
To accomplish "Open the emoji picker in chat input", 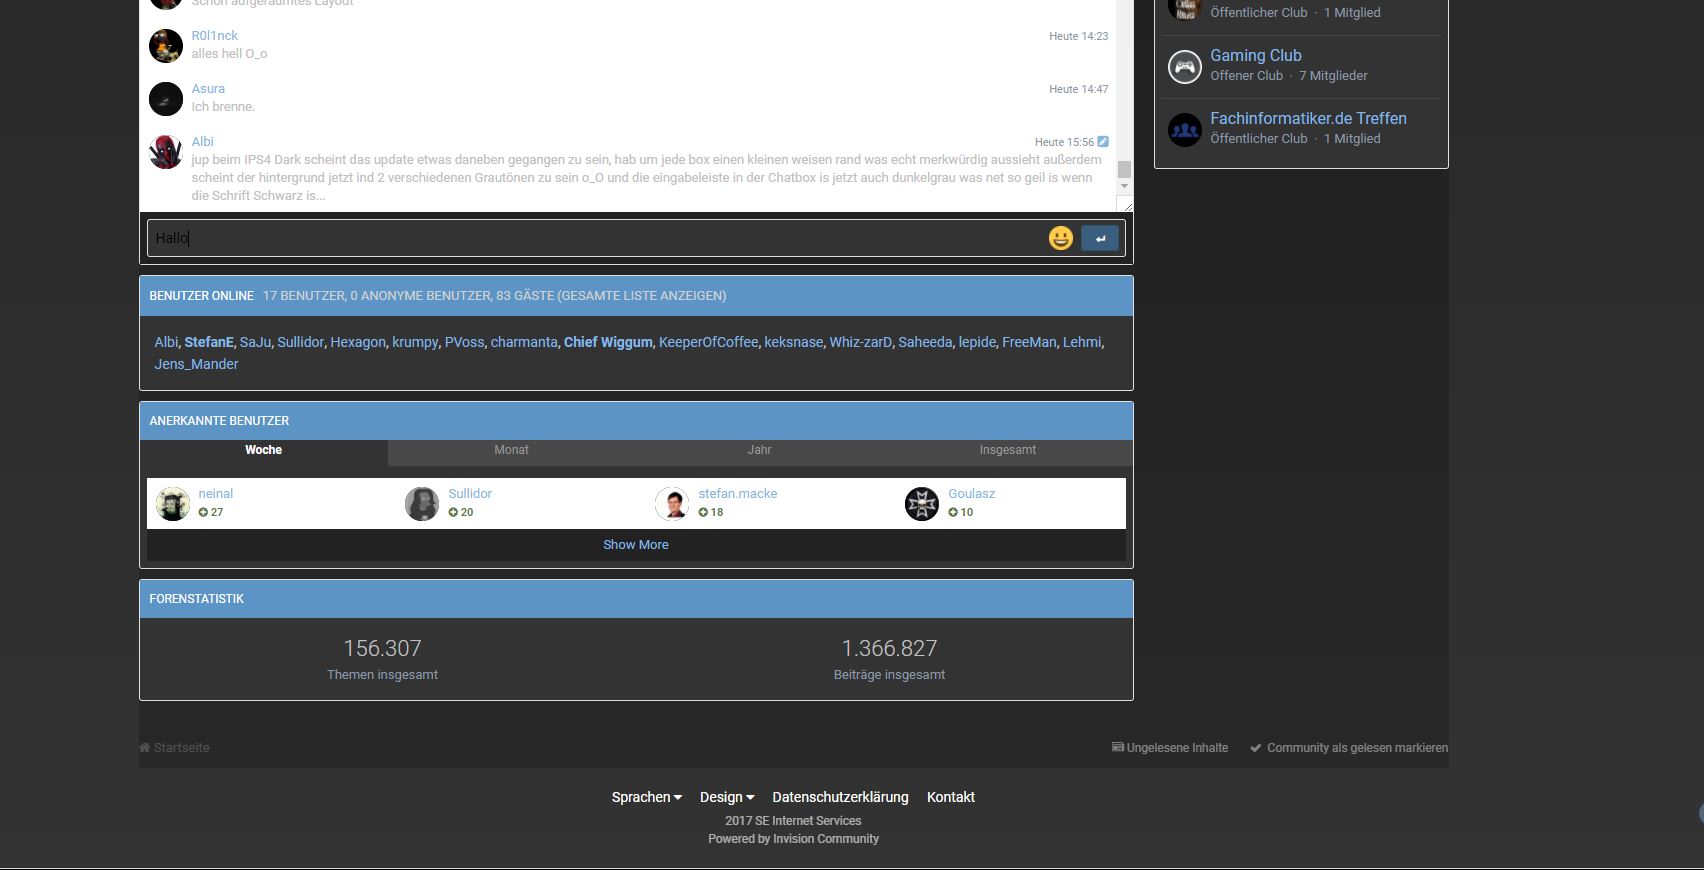I will point(1061,238).
